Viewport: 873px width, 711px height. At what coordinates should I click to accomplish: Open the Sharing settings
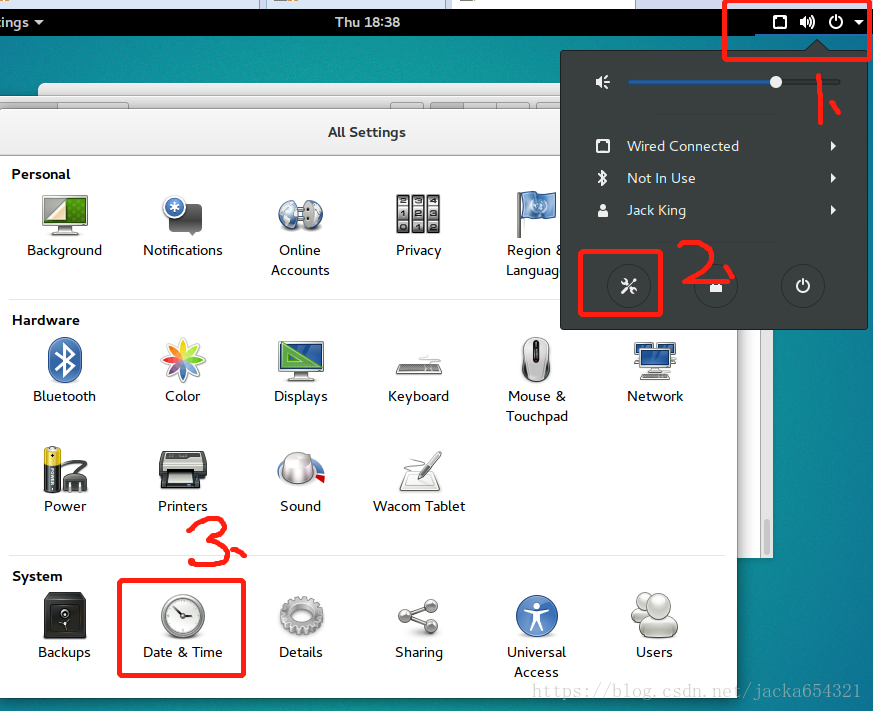[419, 629]
